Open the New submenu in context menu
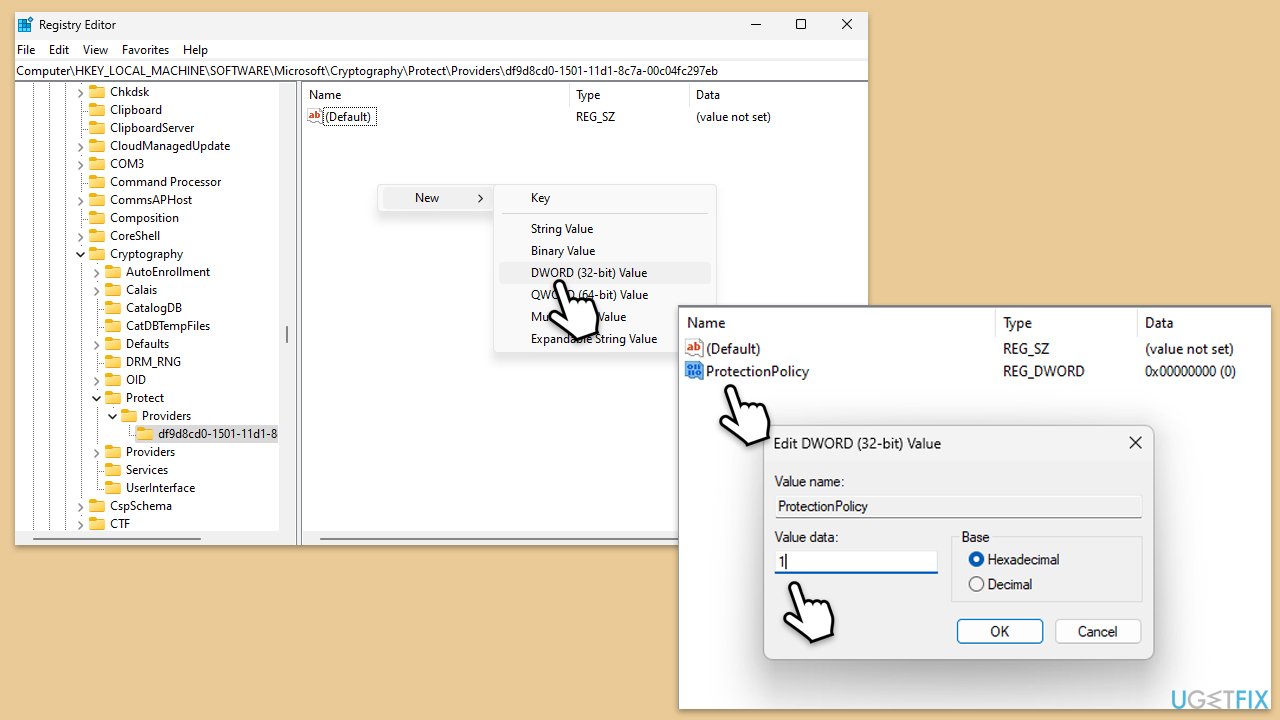This screenshot has height=720, width=1280. pos(436,198)
